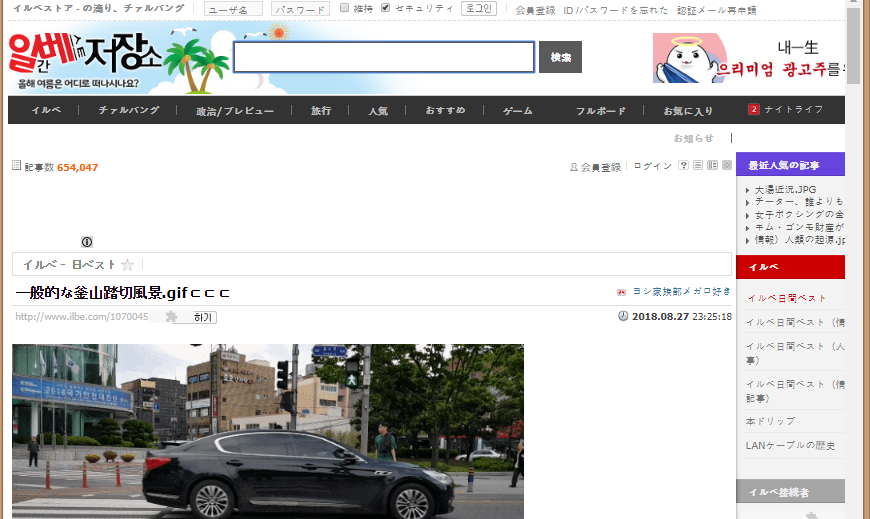Click the clock icon beside the post date

[x=623, y=317]
